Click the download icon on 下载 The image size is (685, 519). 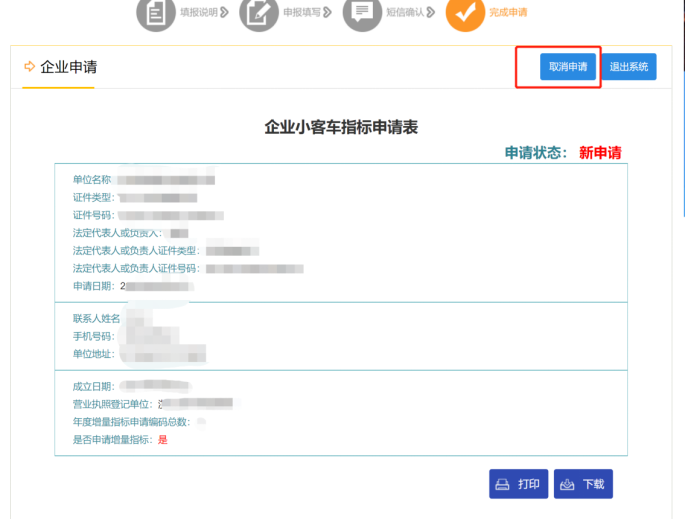click(x=568, y=484)
